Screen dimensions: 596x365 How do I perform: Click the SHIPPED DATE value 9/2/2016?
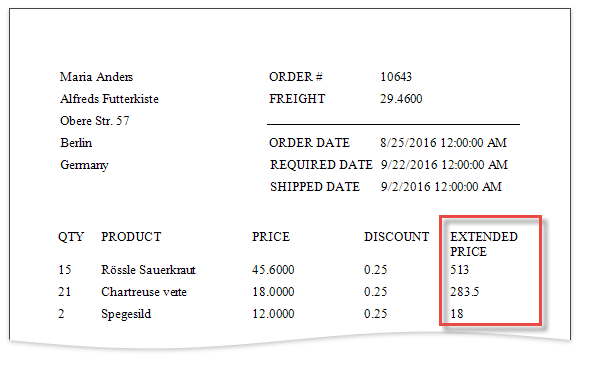click(441, 187)
